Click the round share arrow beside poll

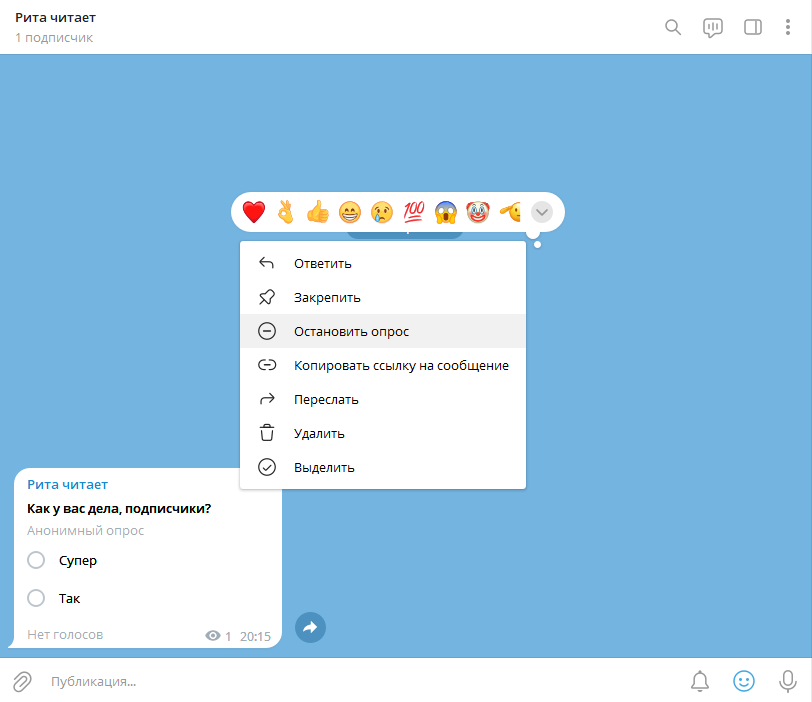tap(310, 627)
